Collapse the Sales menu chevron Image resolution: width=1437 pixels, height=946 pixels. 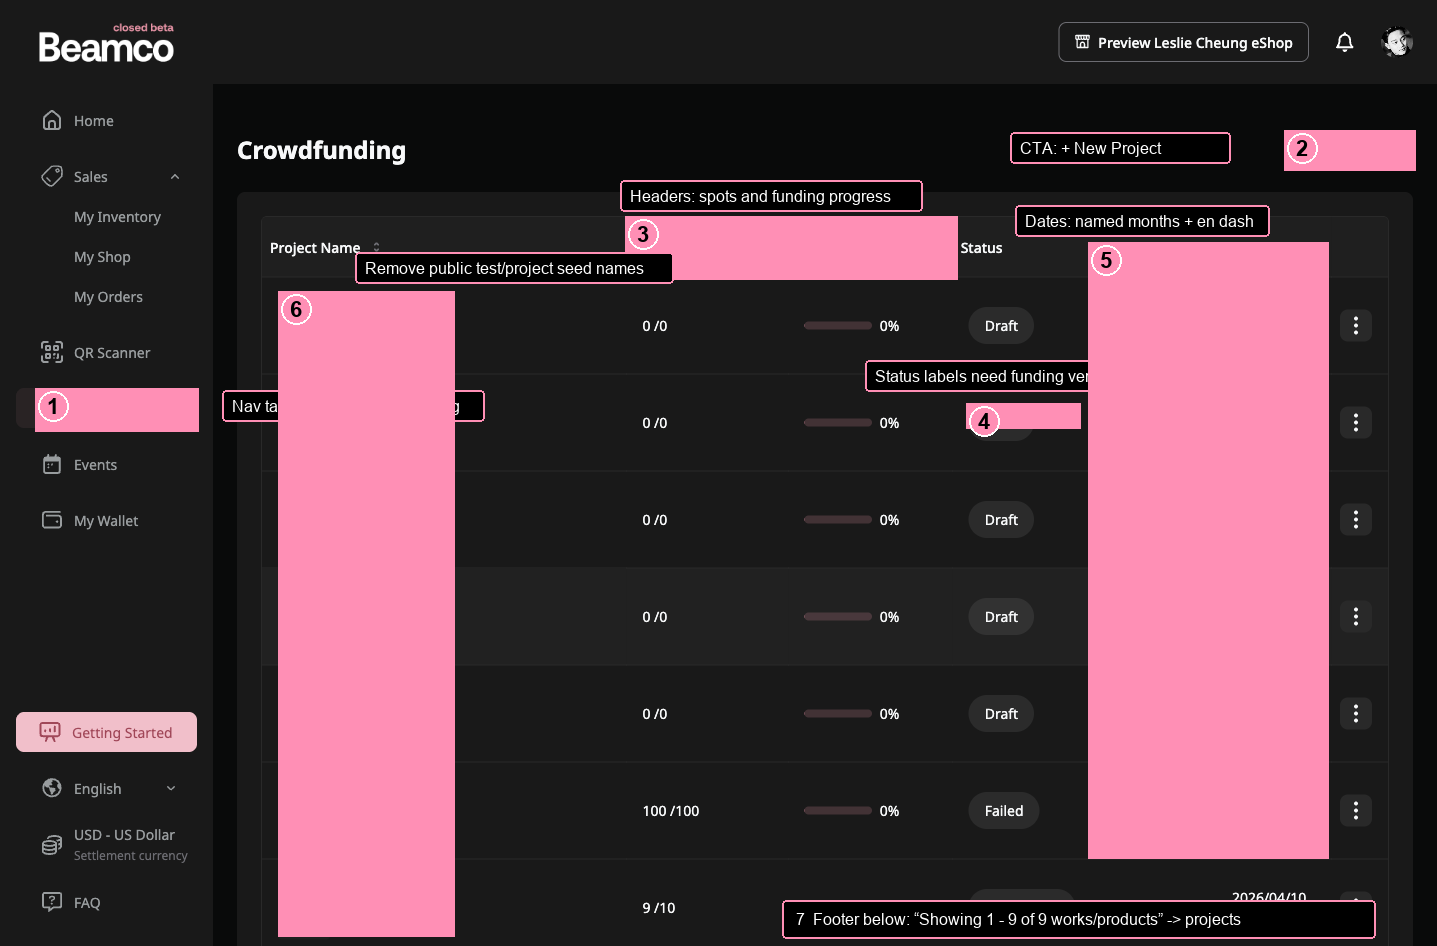pos(175,177)
